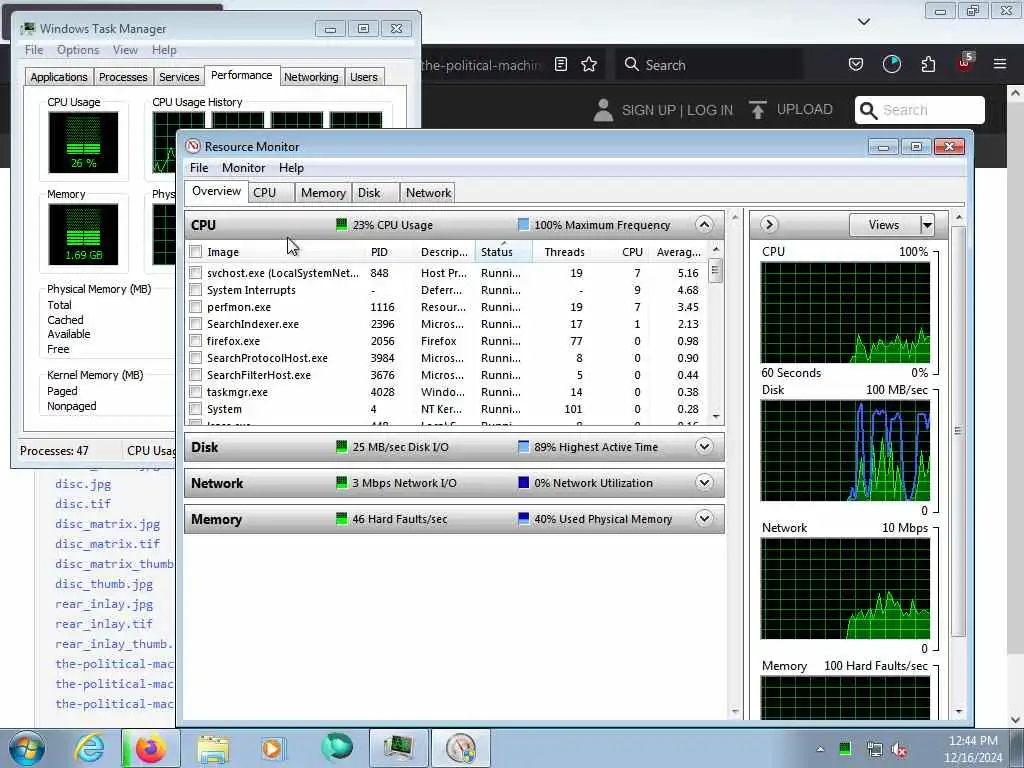The width and height of the screenshot is (1024, 768).
Task: Click the graph pane scrollbar down arrow
Action: [959, 711]
